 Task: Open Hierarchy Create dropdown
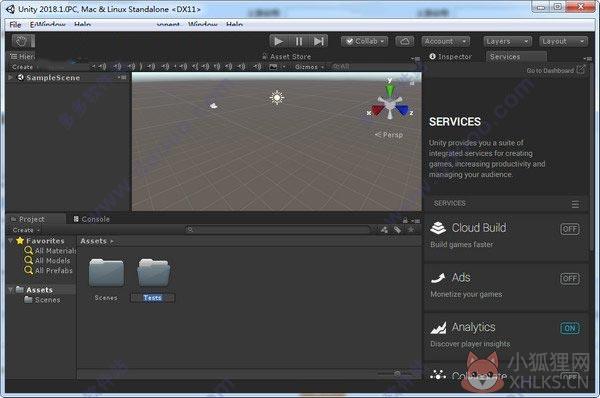click(25, 67)
